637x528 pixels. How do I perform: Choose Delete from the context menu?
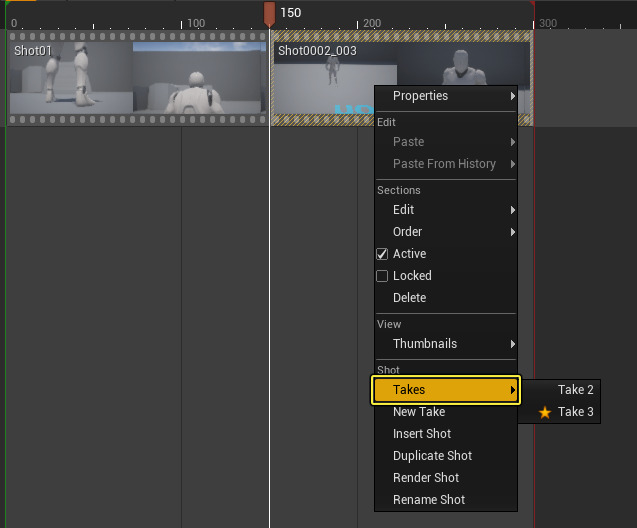pos(446,298)
